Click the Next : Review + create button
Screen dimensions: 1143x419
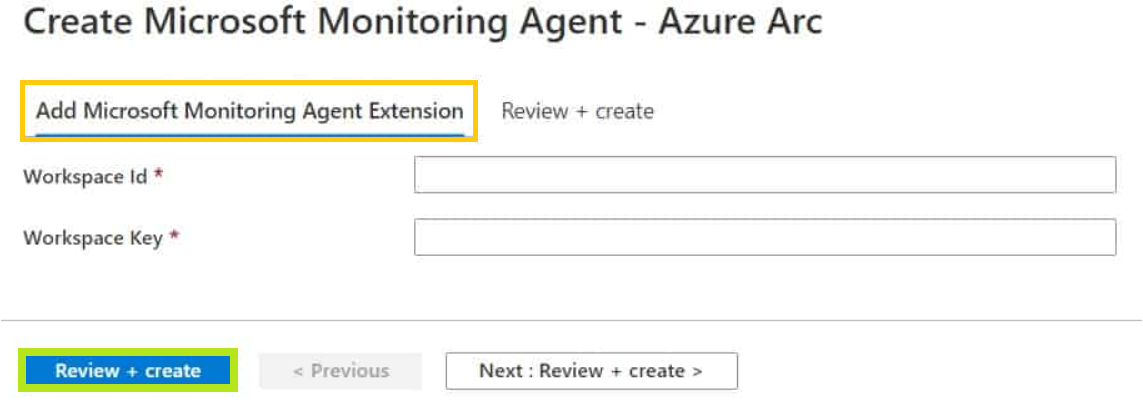pyautogui.click(x=591, y=371)
